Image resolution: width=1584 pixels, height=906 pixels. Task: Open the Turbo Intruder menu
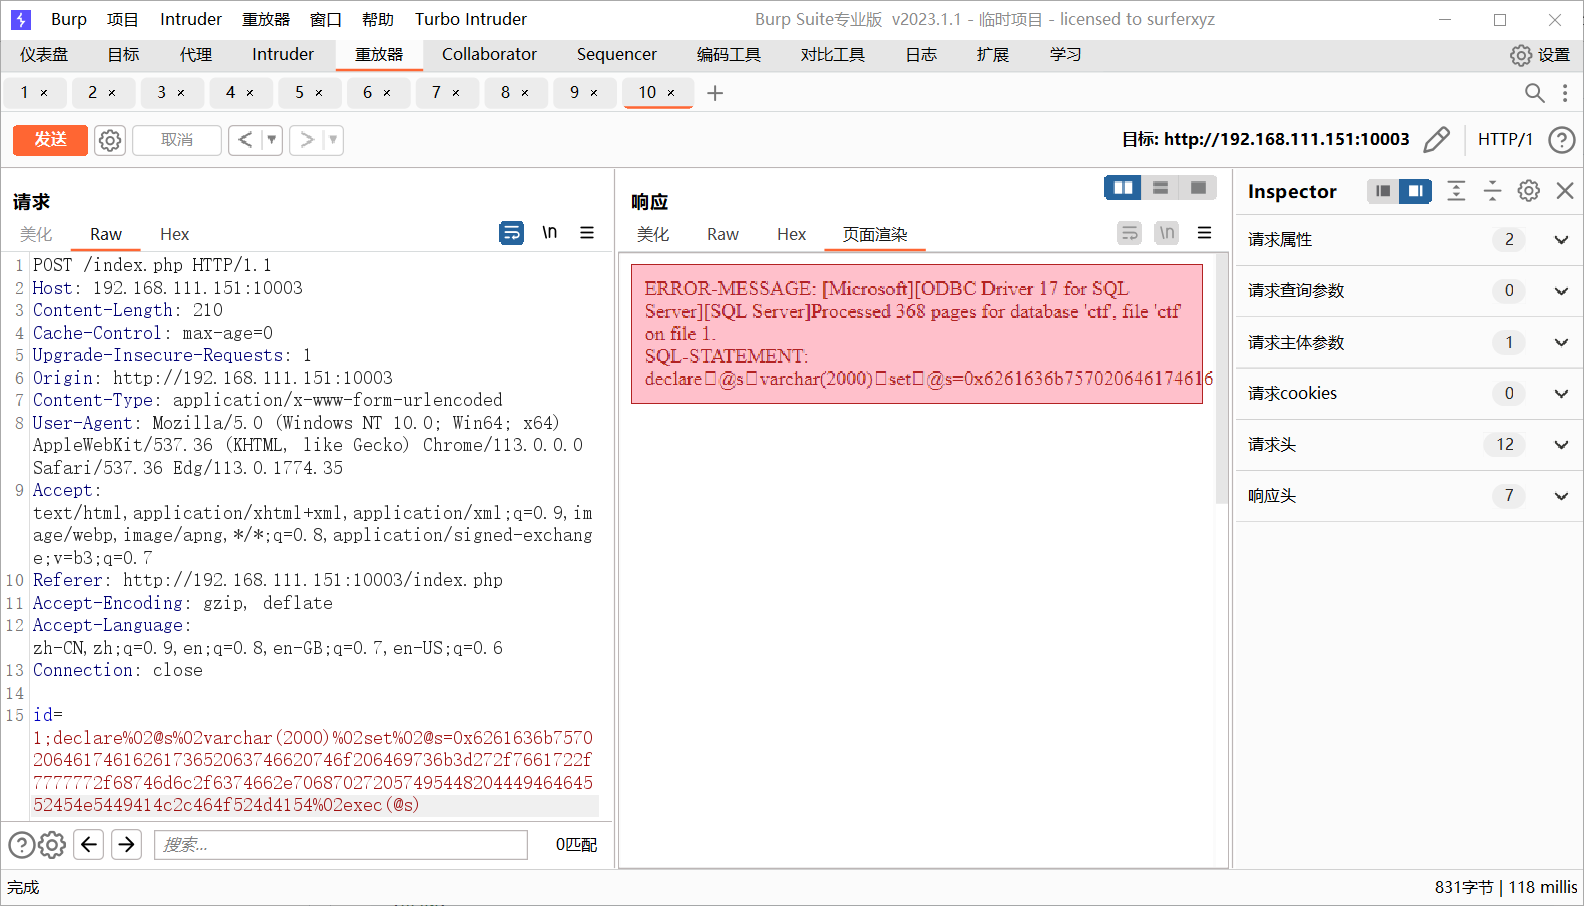[471, 19]
